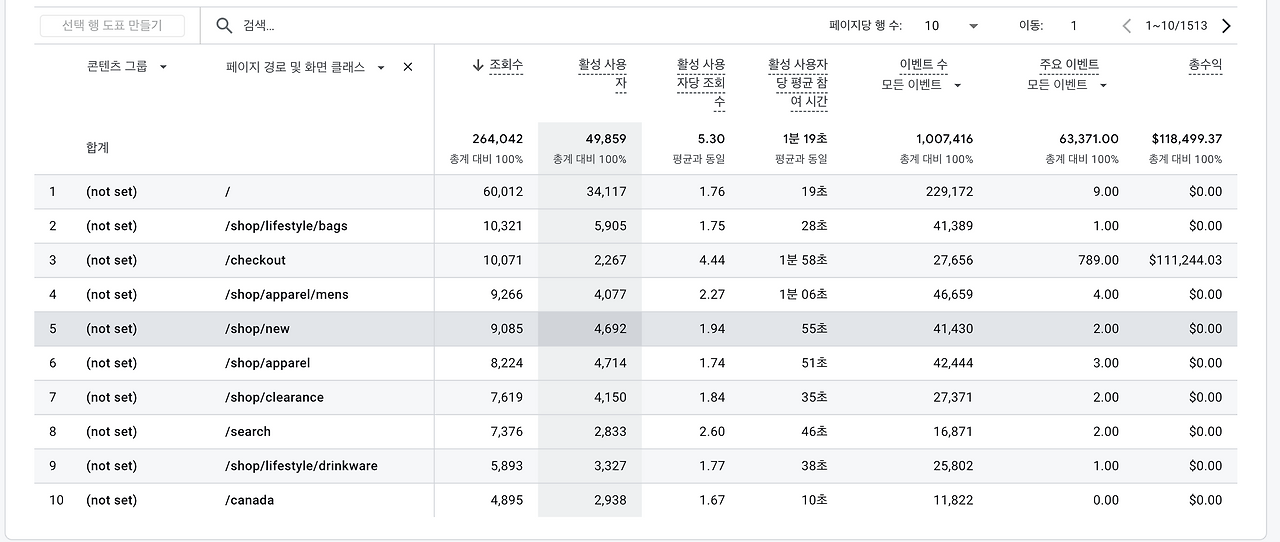This screenshot has width=1280, height=542.
Task: Go to next page of results
Action: [1226, 26]
